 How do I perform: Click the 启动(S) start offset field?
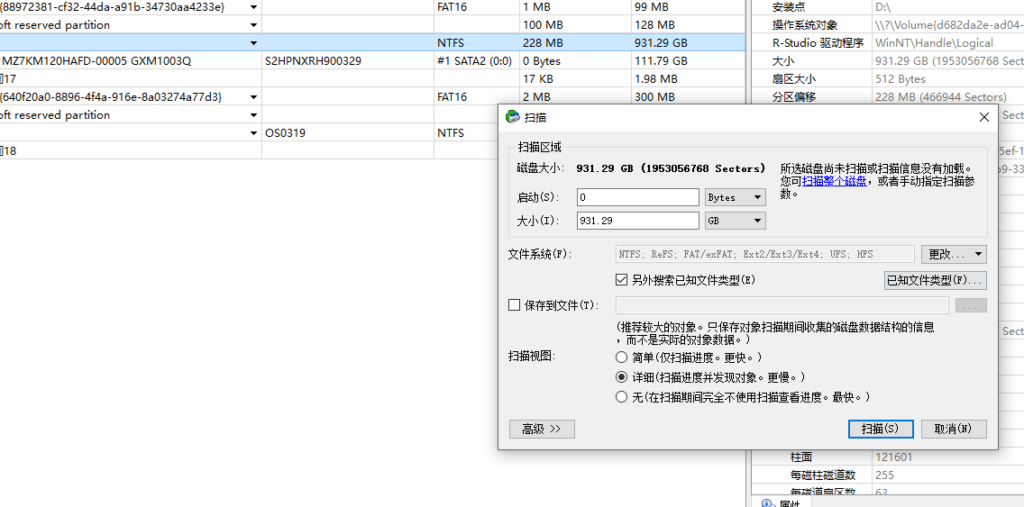[x=638, y=197]
